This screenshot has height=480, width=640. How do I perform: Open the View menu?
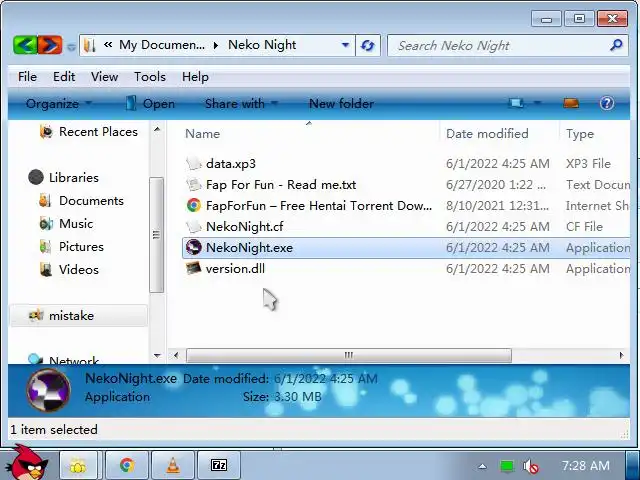pyautogui.click(x=104, y=77)
